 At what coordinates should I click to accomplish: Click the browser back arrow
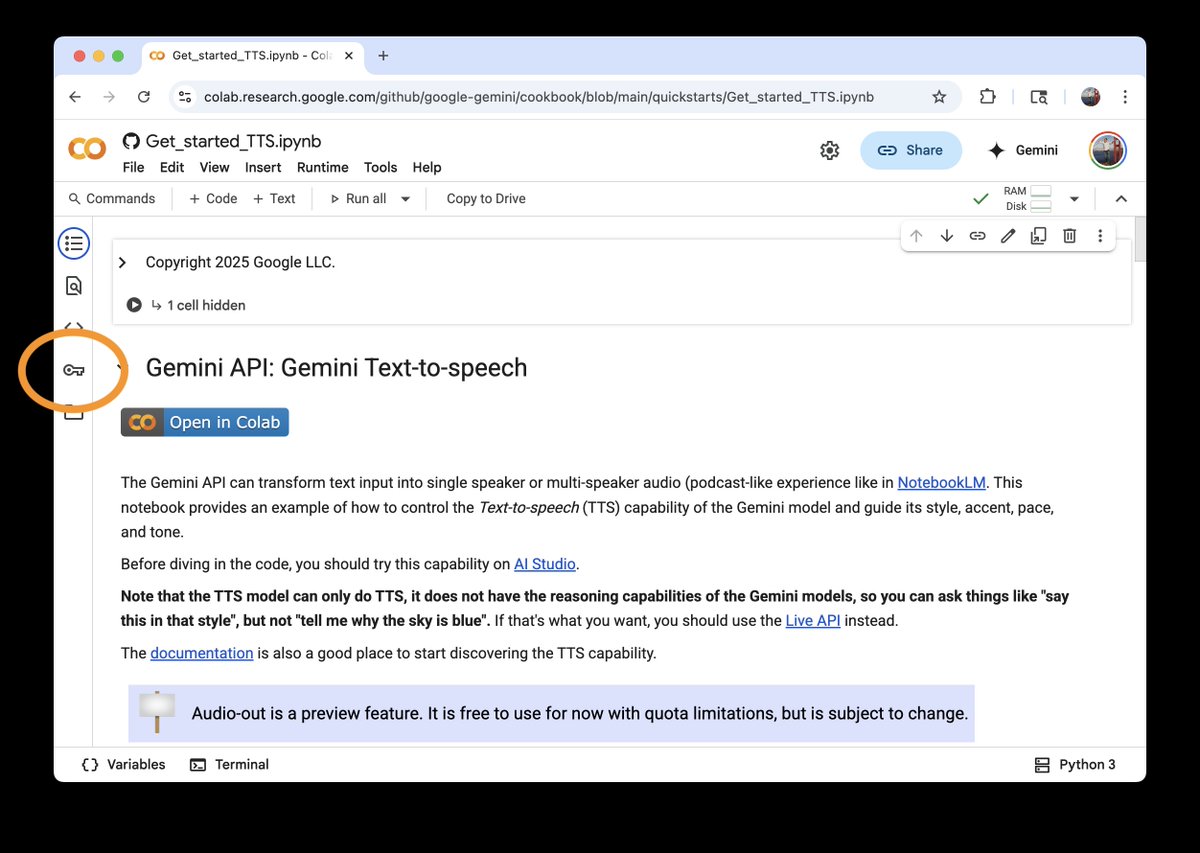point(75,97)
